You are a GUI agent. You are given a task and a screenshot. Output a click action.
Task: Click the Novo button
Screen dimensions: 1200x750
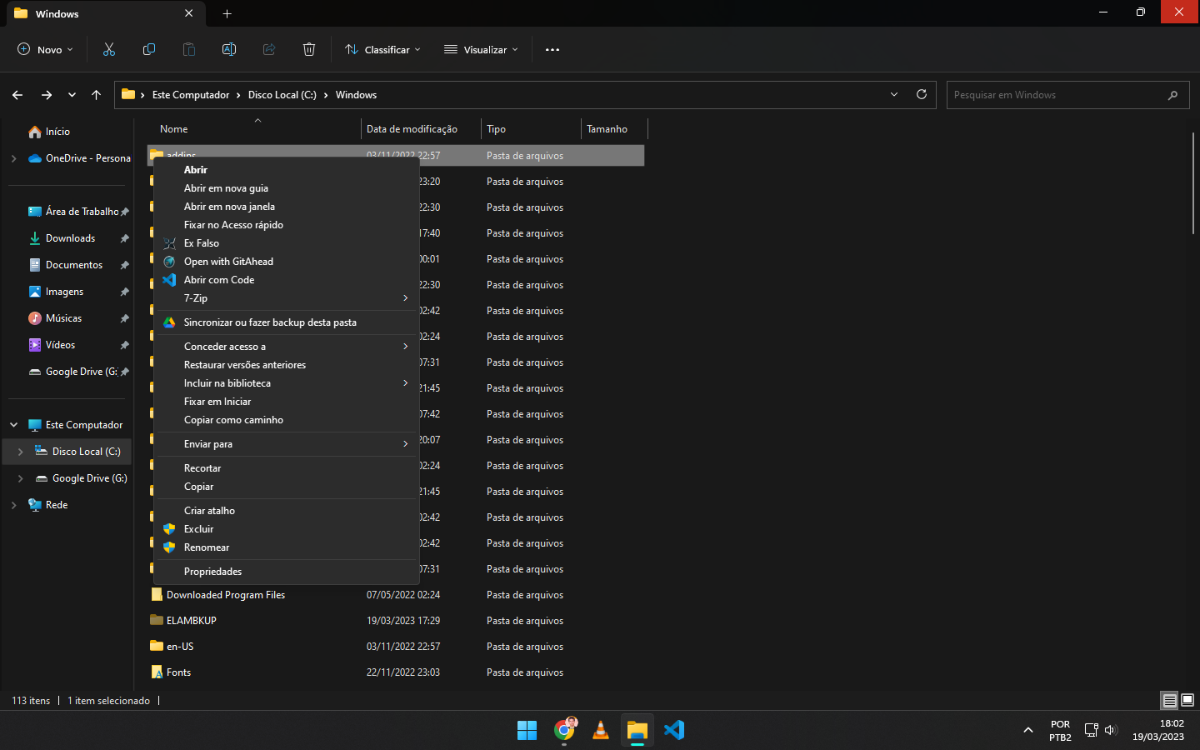[x=45, y=49]
